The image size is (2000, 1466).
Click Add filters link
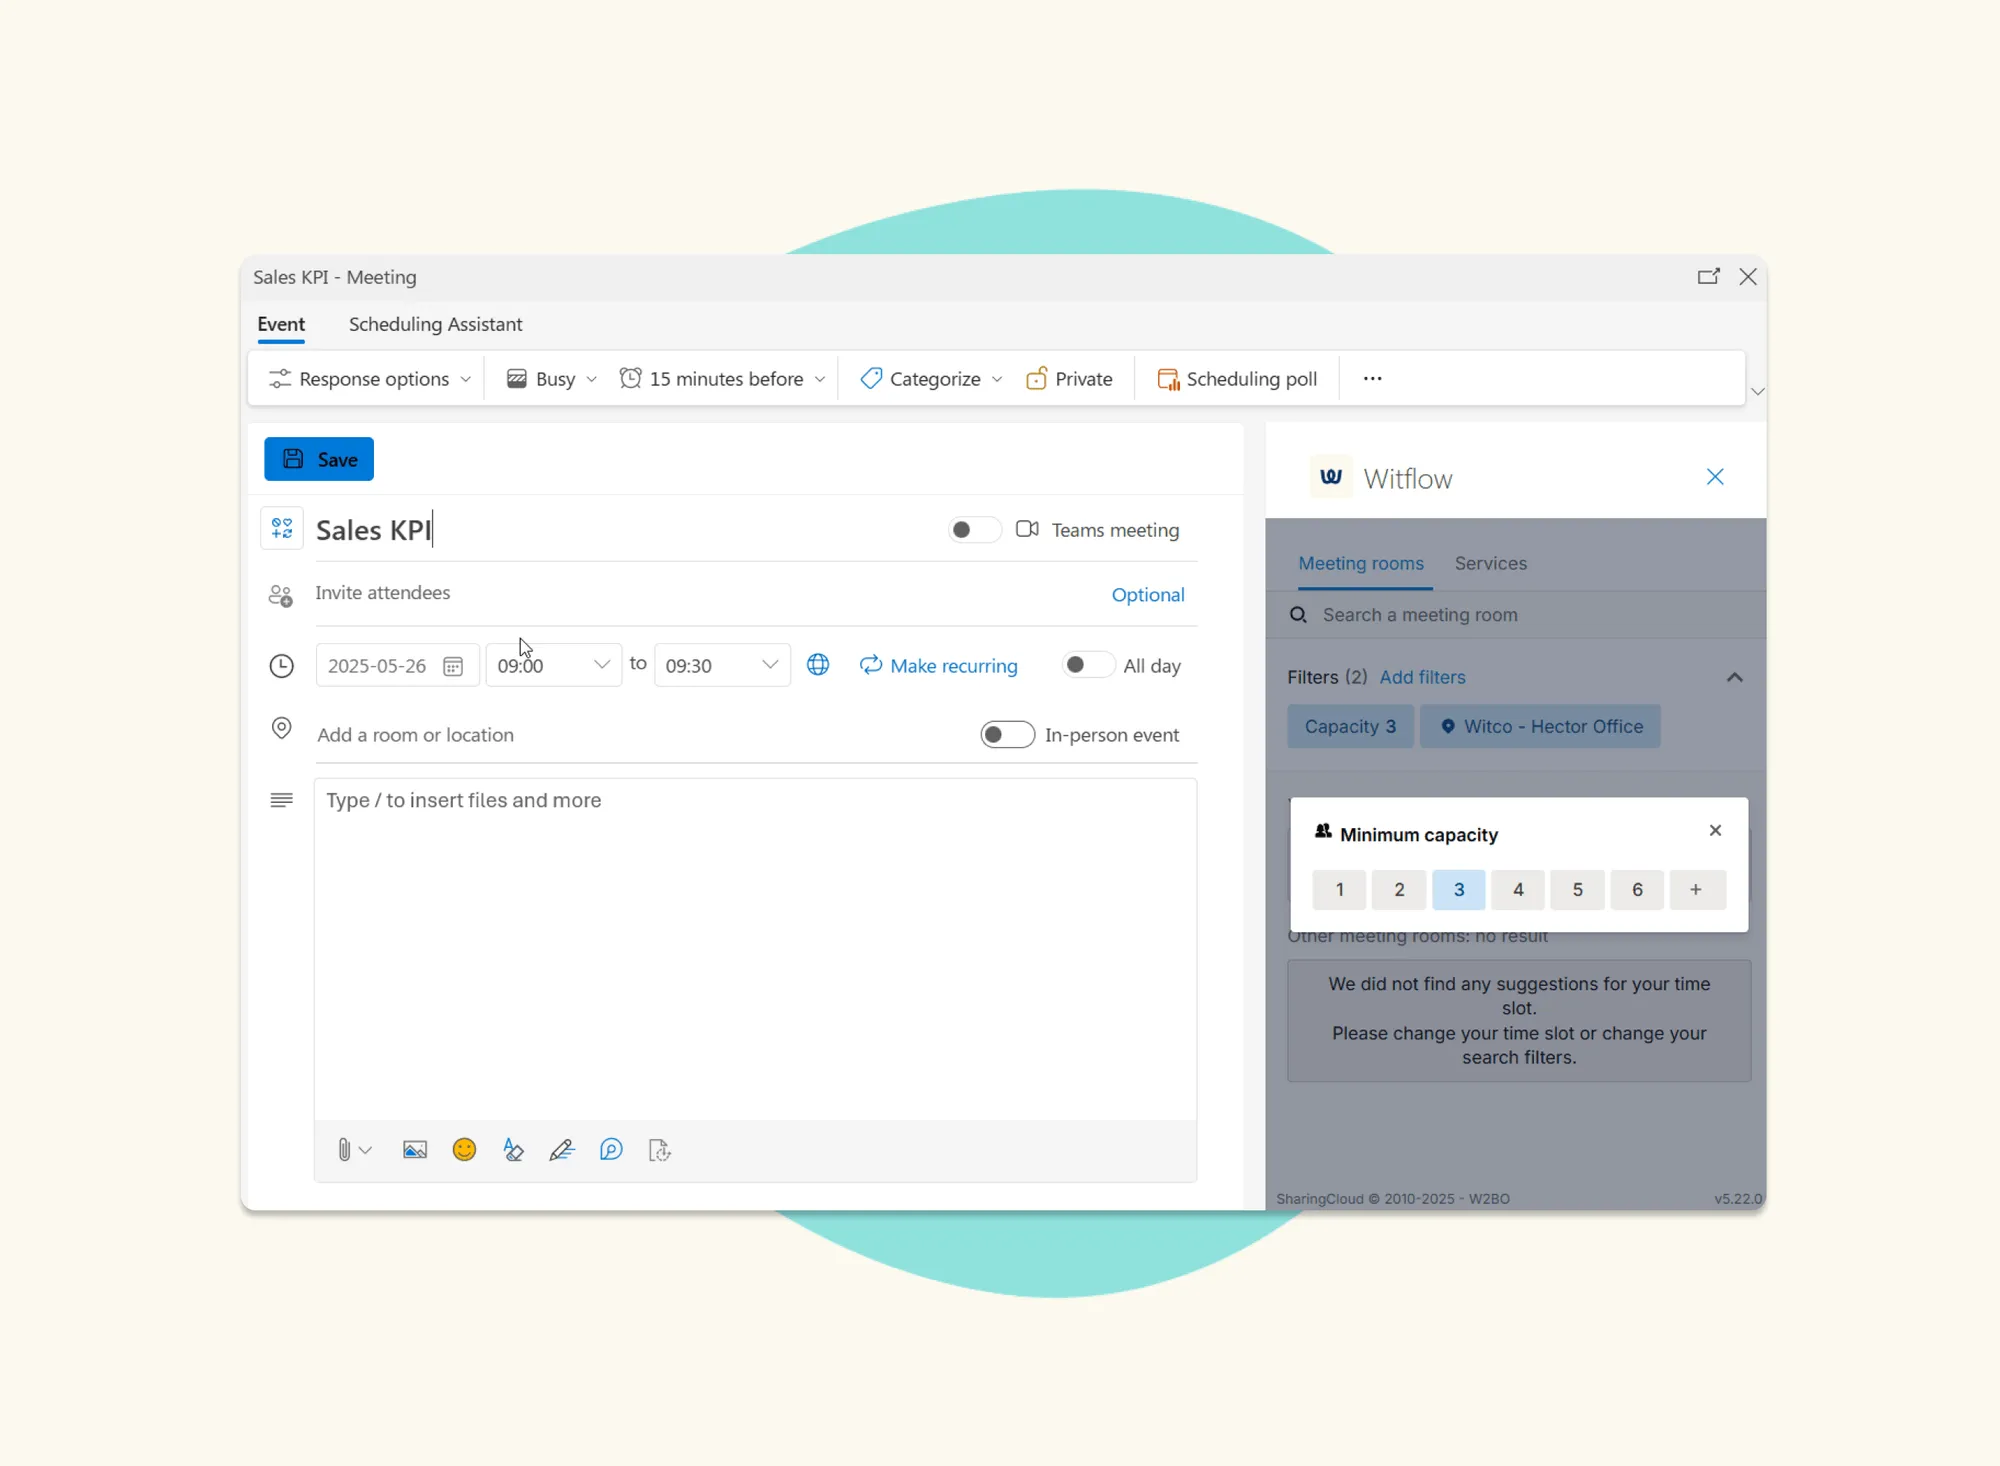pos(1422,677)
